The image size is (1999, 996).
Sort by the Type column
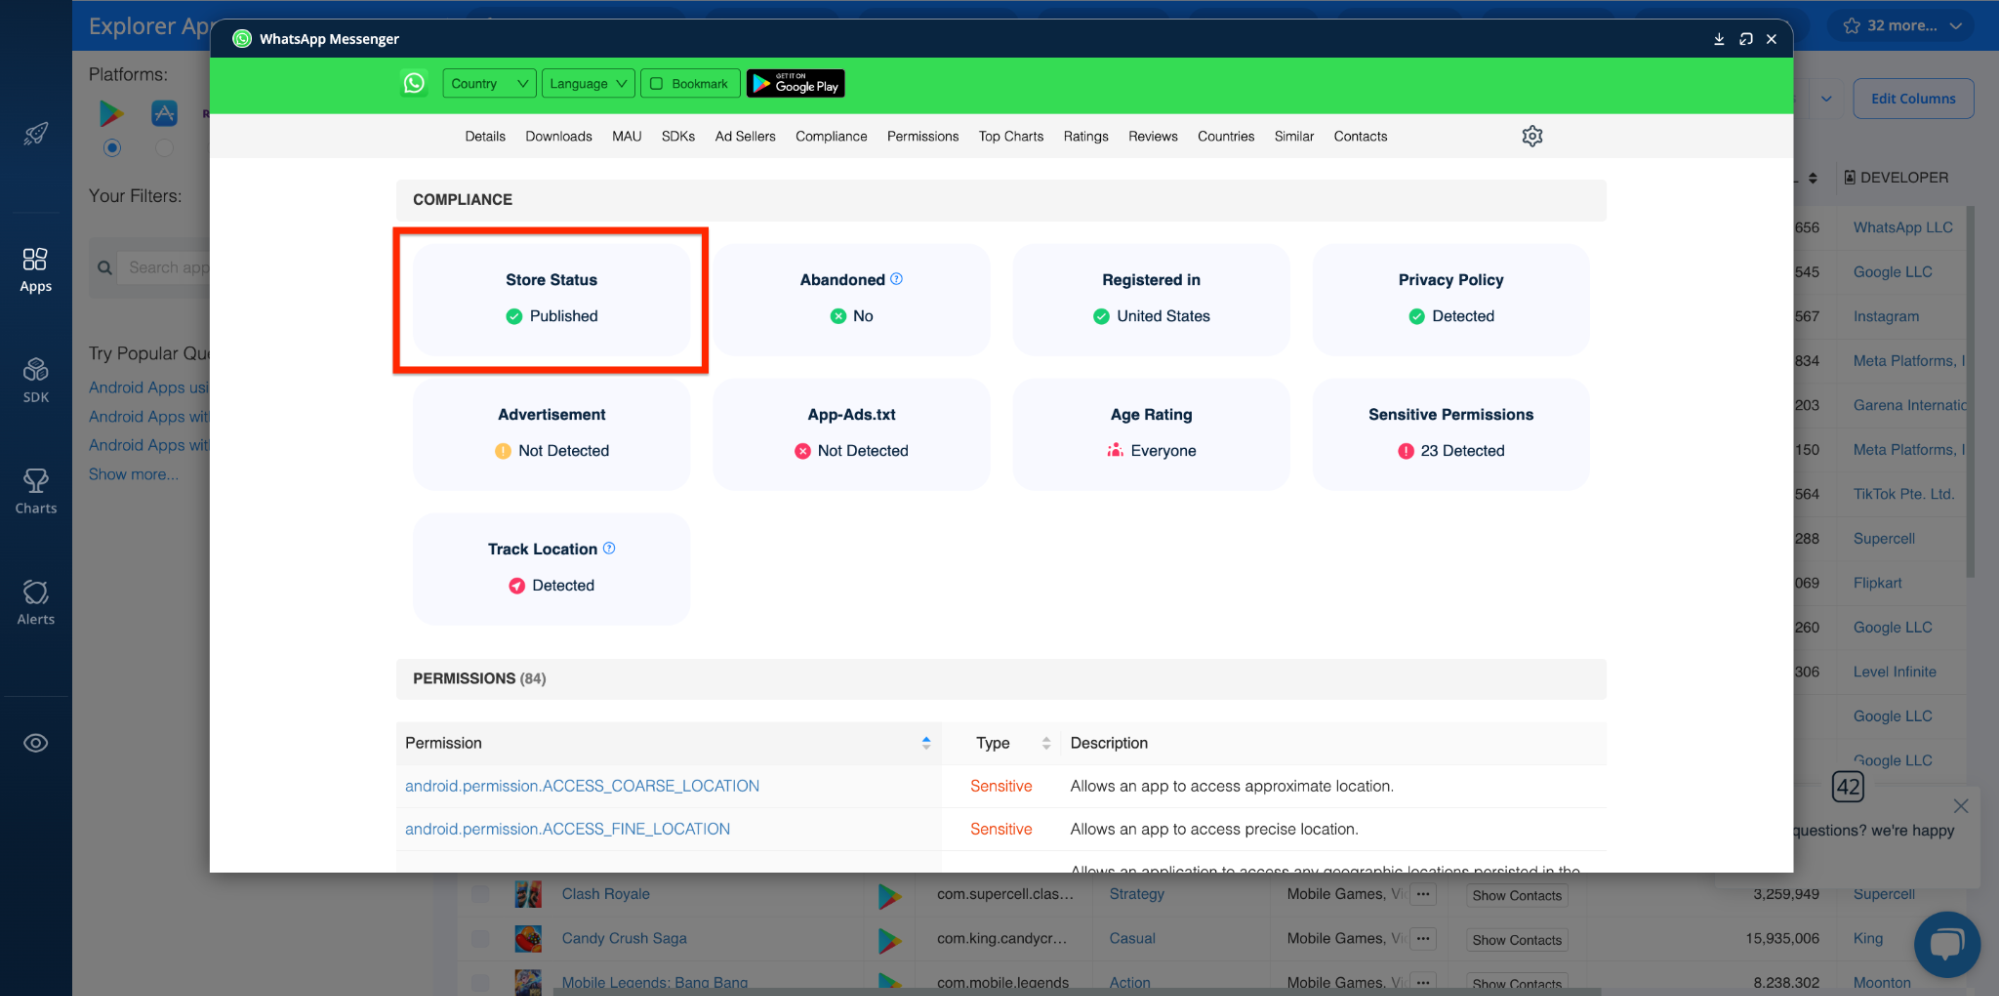tap(1046, 743)
